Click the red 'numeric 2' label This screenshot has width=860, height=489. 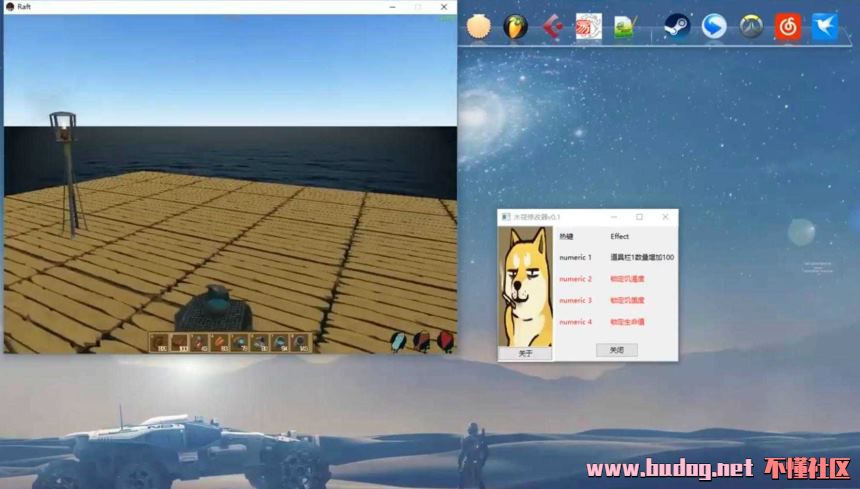tap(575, 279)
